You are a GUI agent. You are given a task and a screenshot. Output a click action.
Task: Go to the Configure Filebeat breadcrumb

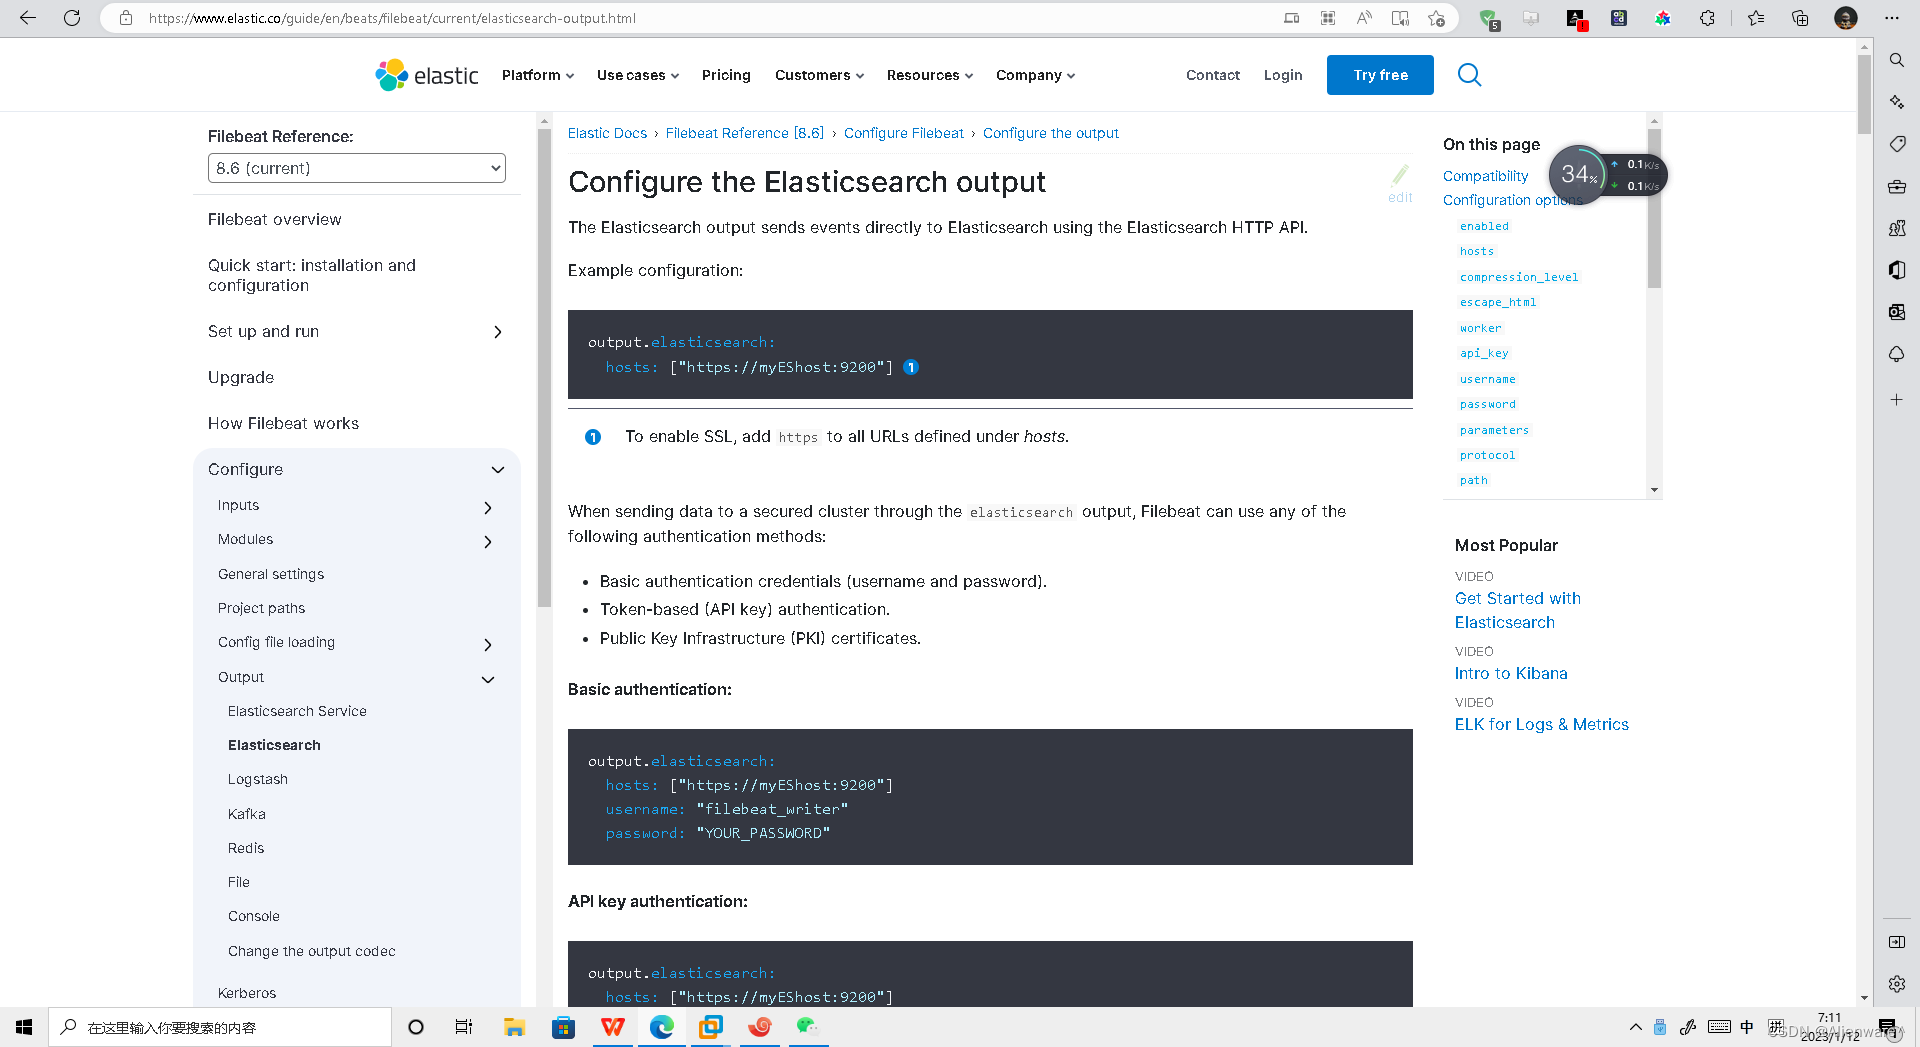[904, 133]
